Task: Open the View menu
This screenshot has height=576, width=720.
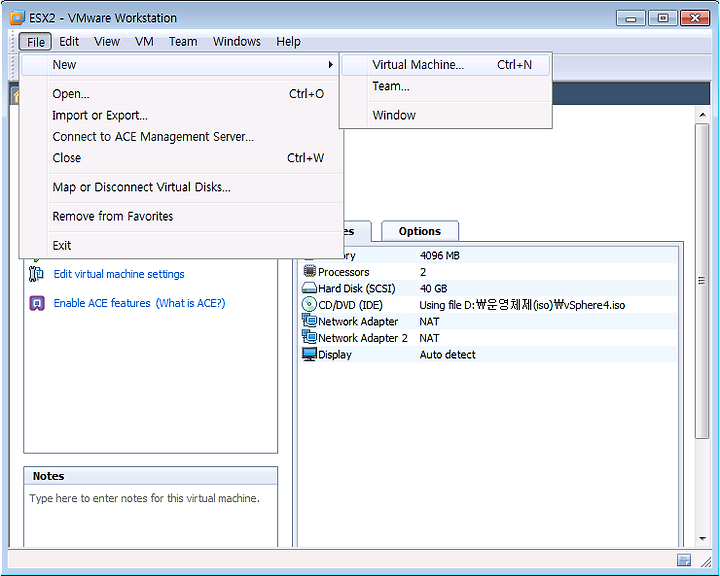Action: (107, 42)
